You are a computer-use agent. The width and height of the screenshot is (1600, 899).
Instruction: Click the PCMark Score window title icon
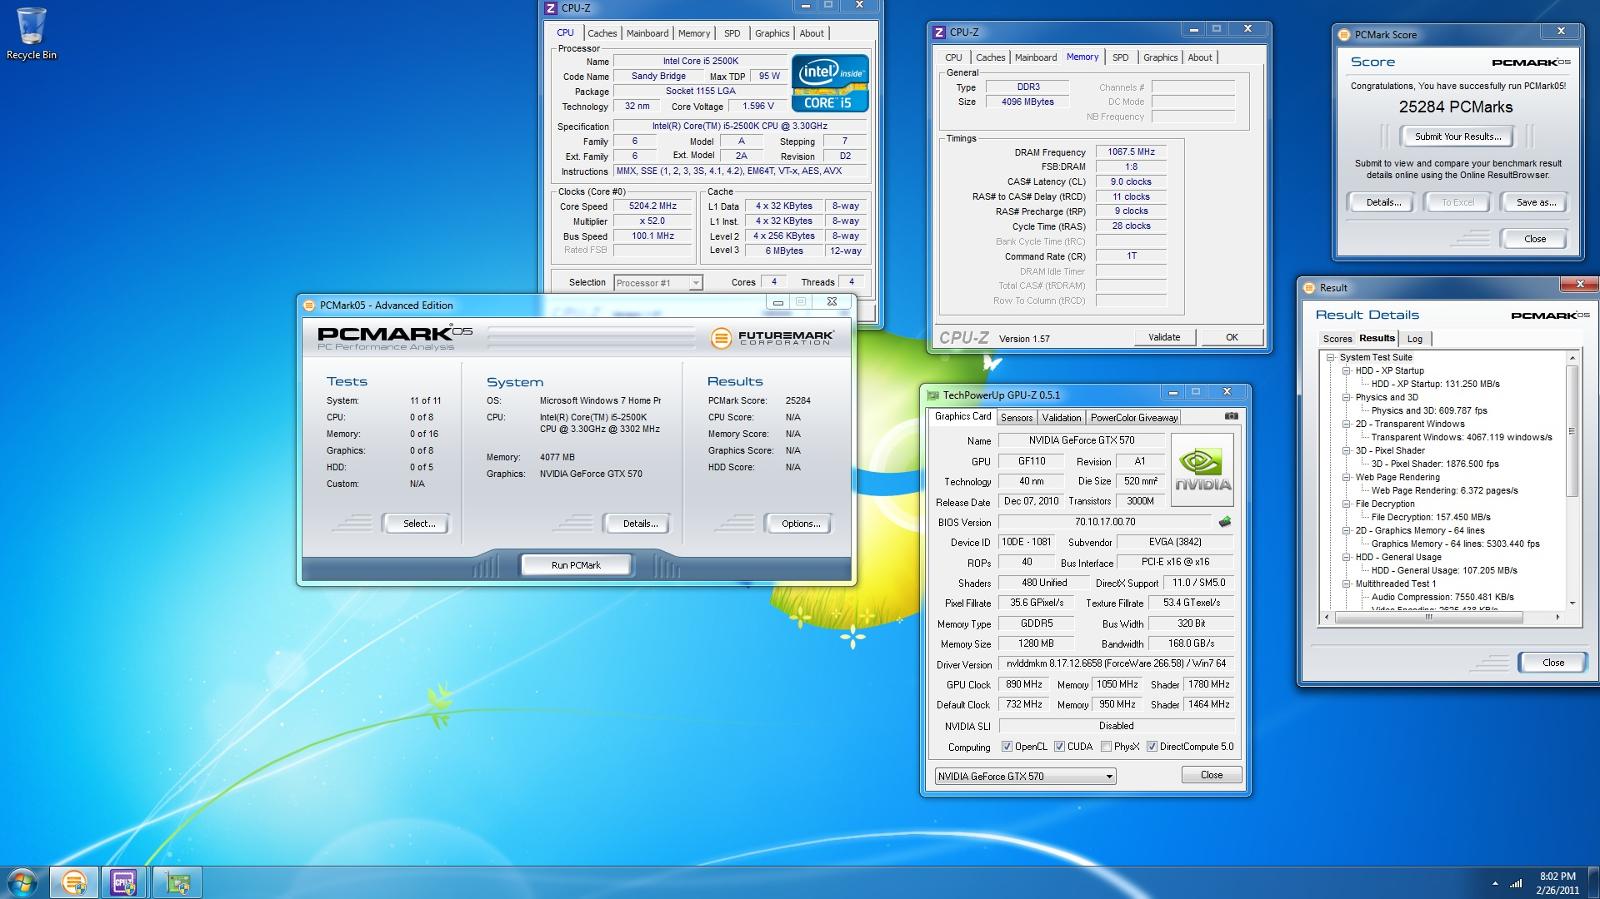1344,34
